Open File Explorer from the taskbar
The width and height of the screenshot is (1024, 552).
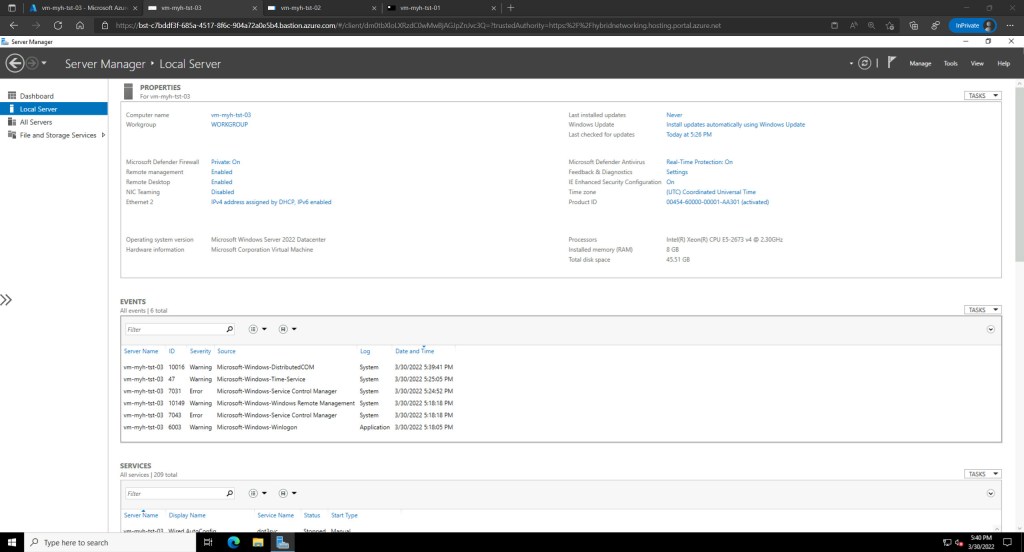tap(258, 542)
